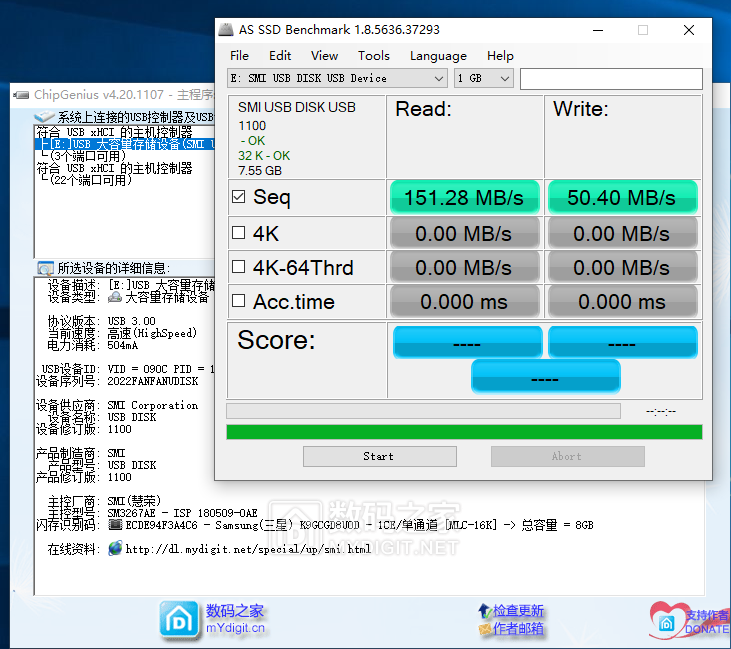Enable the 4K benchmark checkbox
This screenshot has height=649, width=731.
pyautogui.click(x=238, y=232)
